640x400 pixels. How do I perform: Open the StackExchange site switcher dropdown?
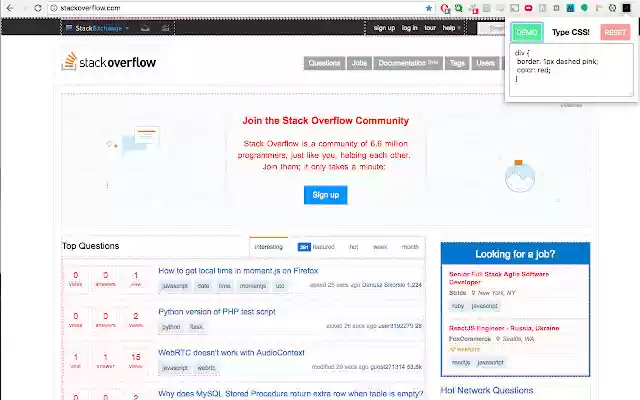(98, 28)
